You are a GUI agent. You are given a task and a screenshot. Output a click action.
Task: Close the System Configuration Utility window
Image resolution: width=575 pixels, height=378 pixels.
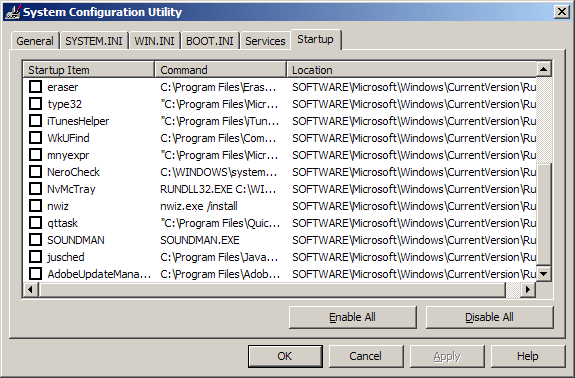561,12
